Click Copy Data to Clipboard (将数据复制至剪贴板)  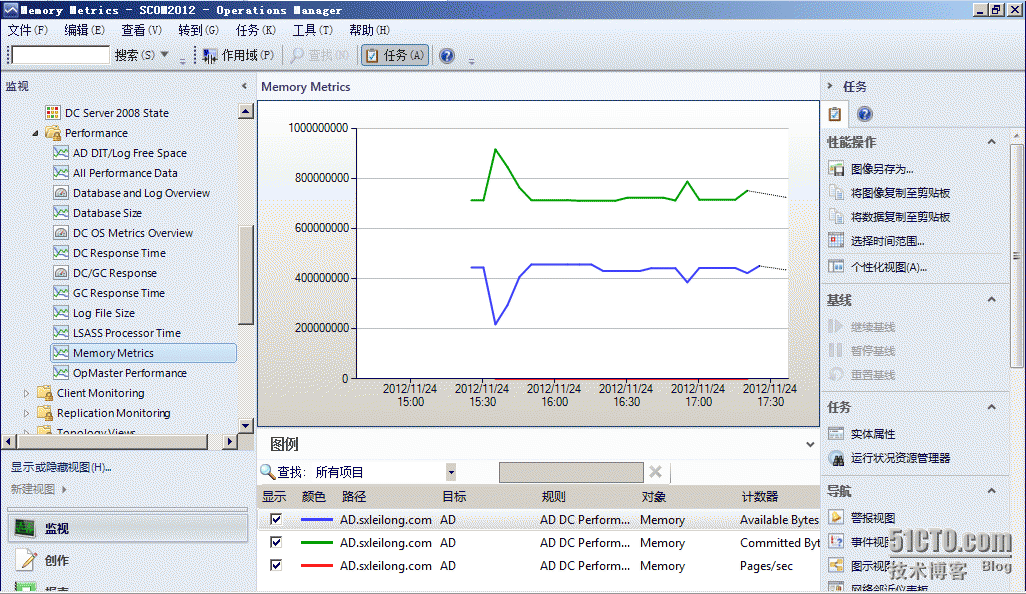tap(900, 217)
